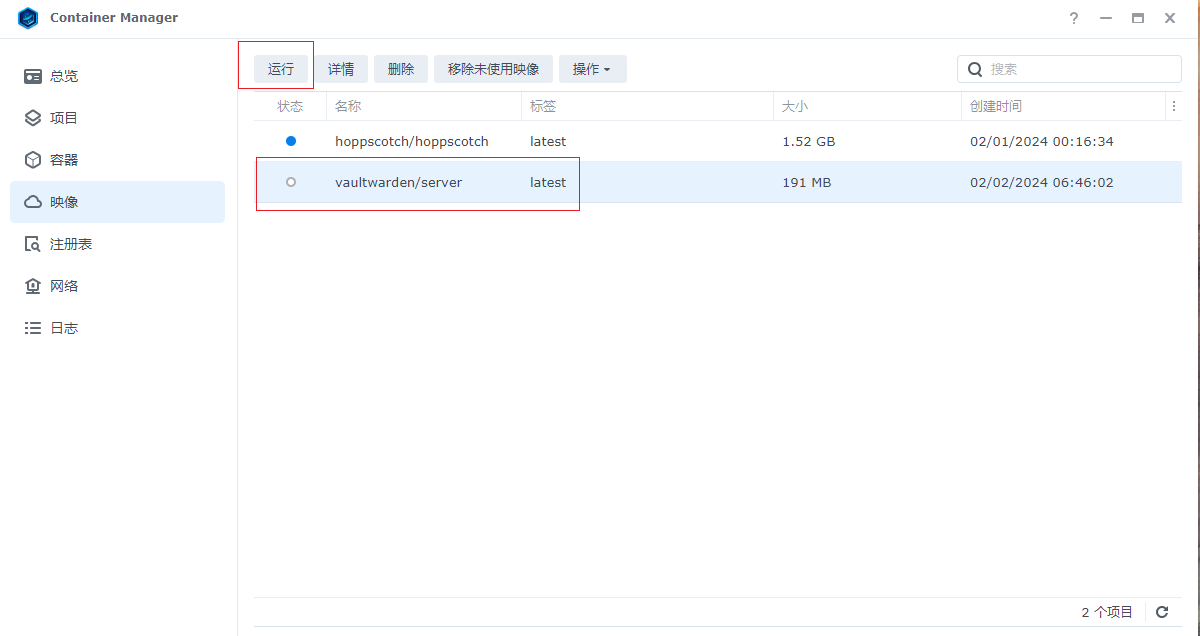
Task: Click the 运行 button
Action: 281,69
